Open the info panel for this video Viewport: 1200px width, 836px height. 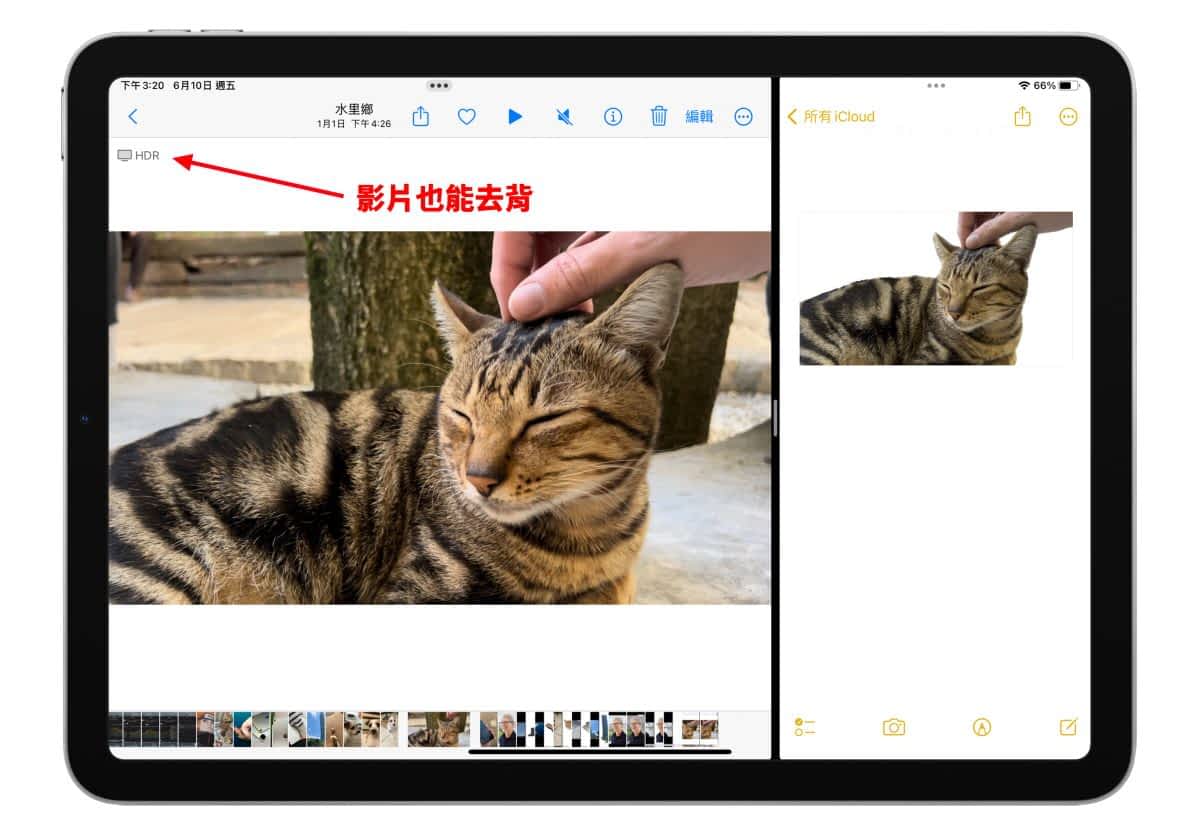(613, 117)
